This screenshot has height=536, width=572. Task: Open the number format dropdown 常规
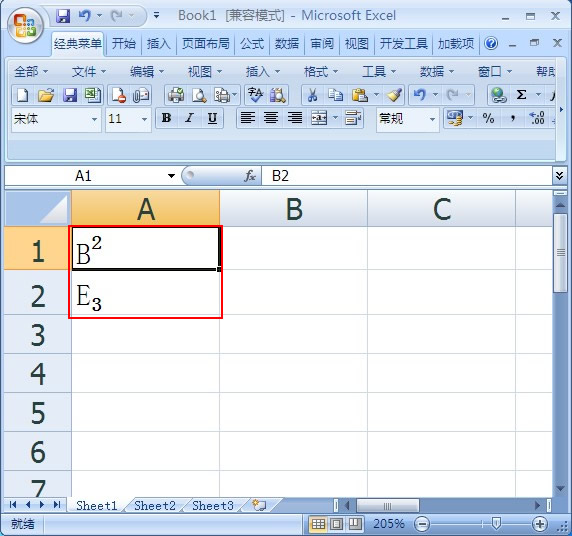pyautogui.click(x=432, y=119)
